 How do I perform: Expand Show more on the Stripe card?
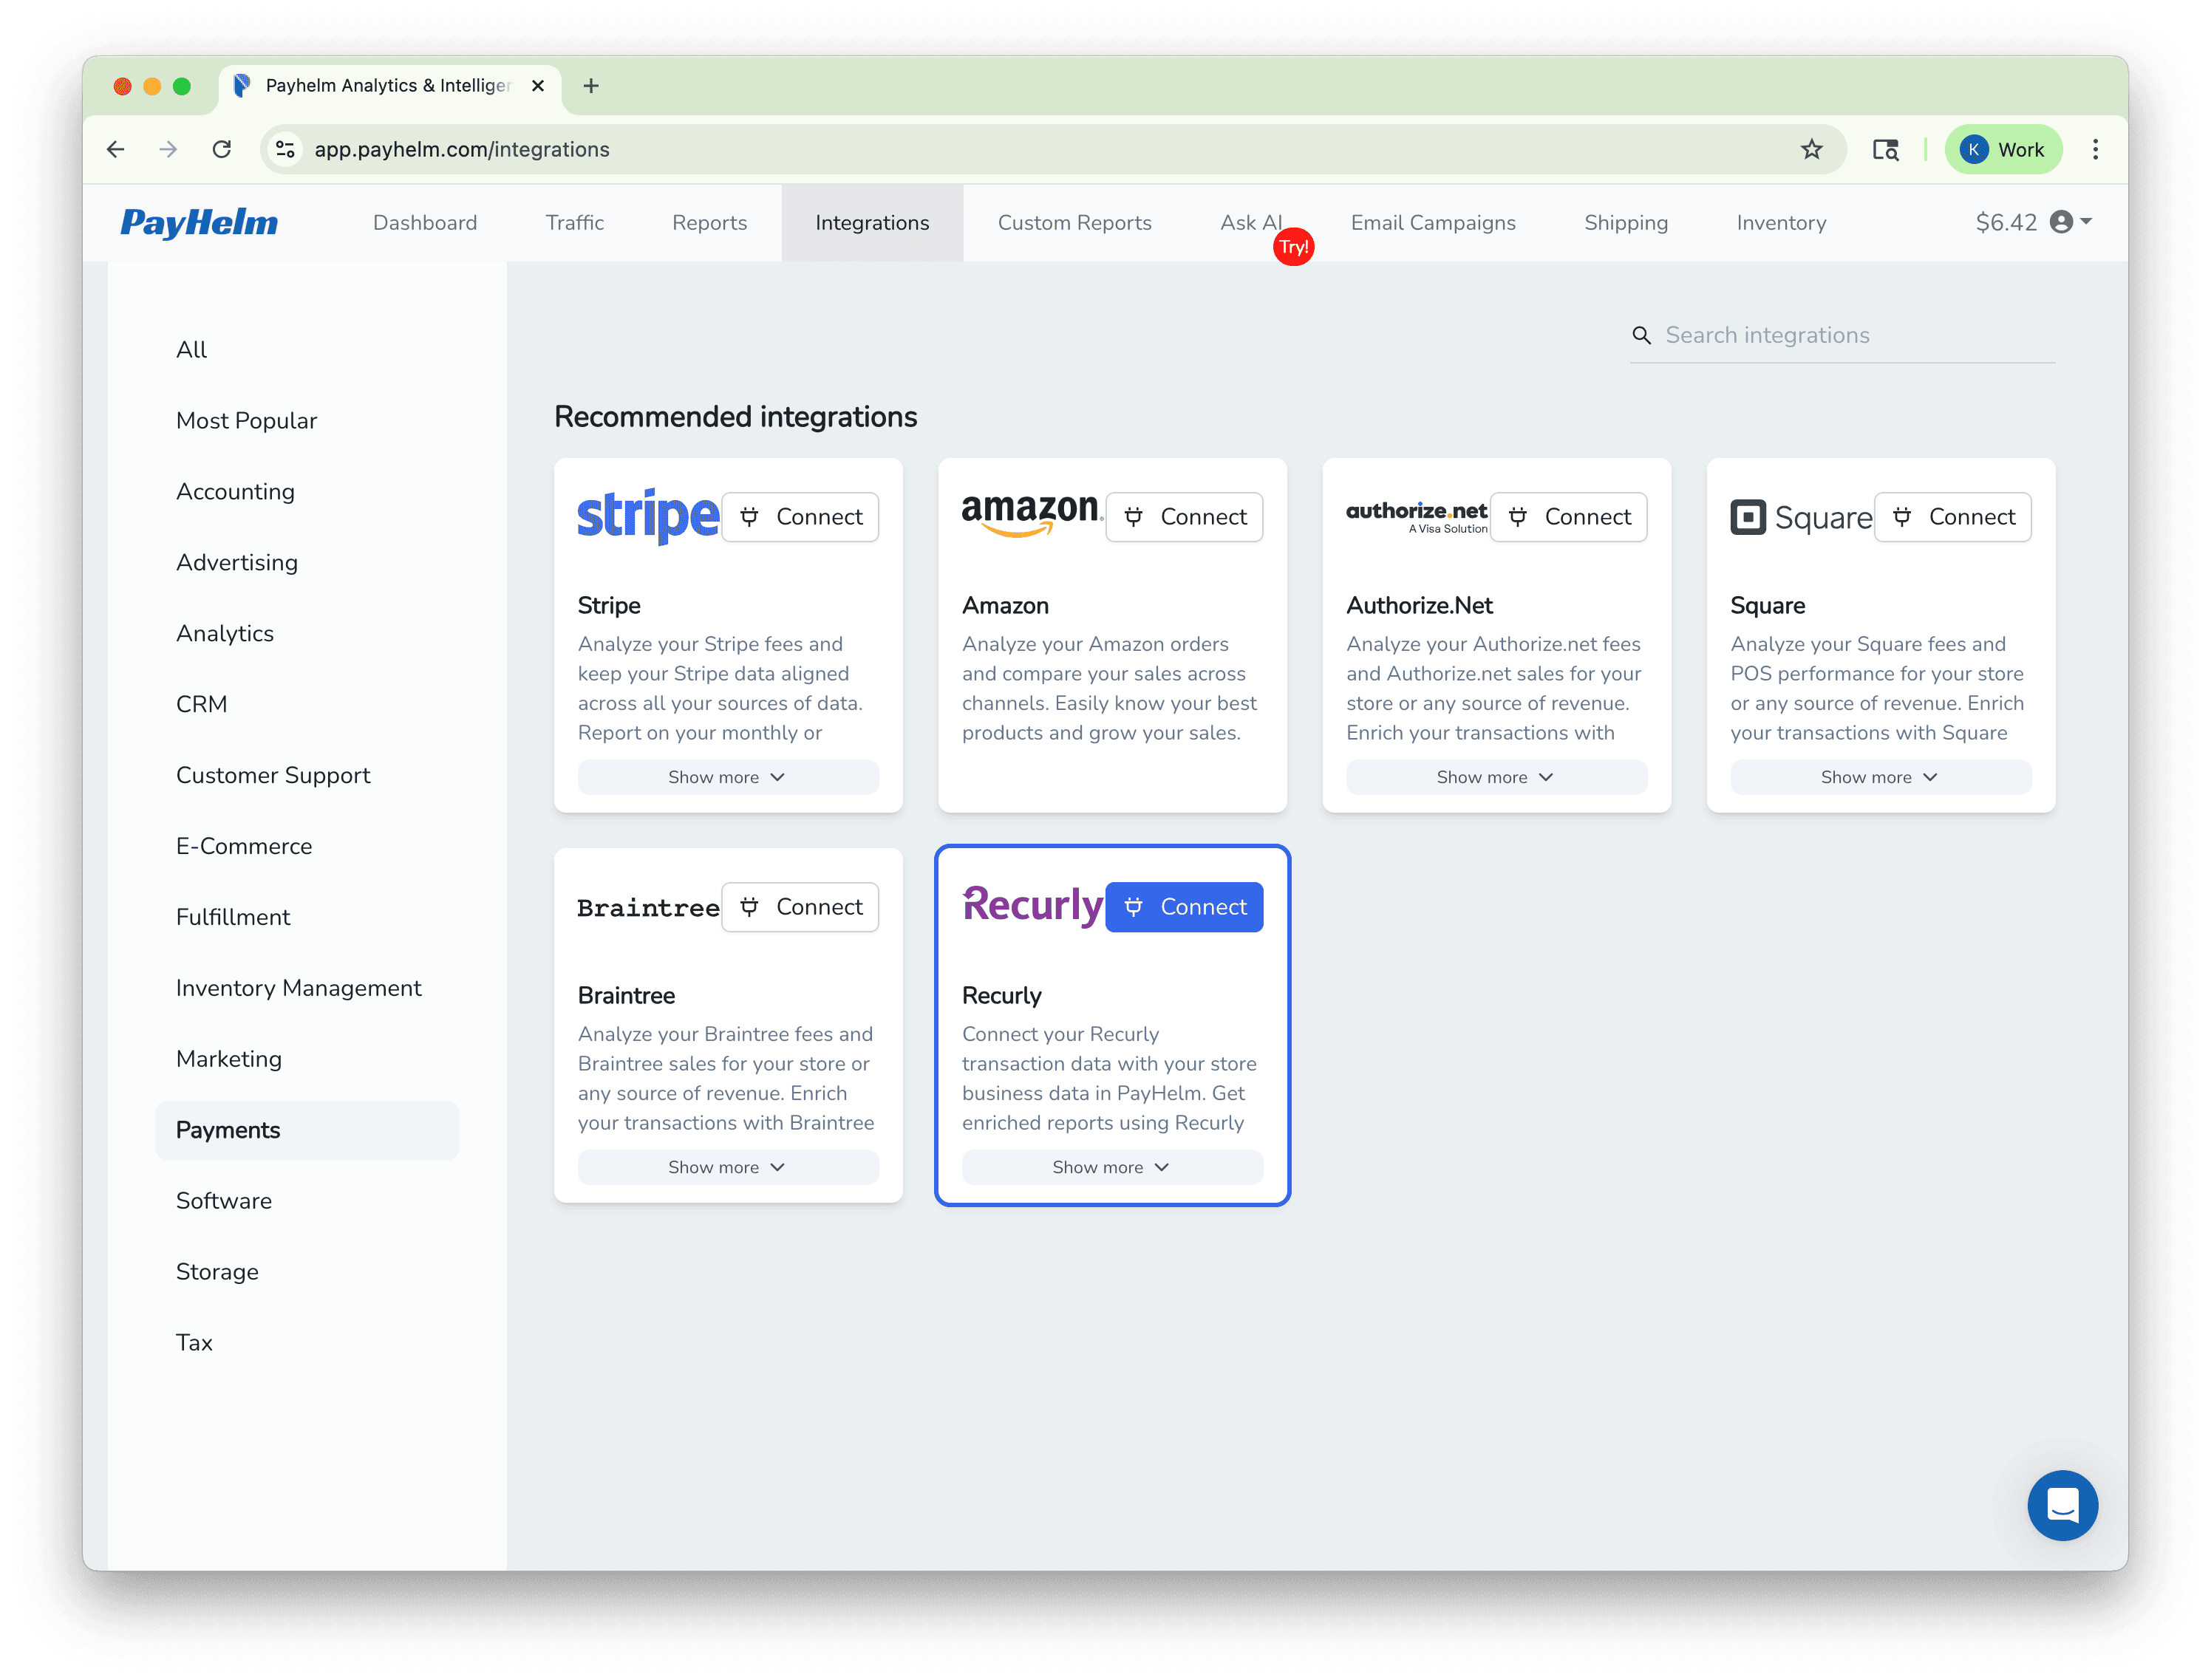(x=727, y=777)
